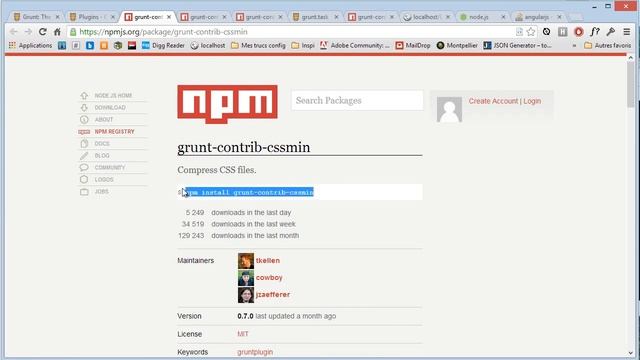Open a new tab button
The height and width of the screenshot is (360, 640).
[x=575, y=17]
